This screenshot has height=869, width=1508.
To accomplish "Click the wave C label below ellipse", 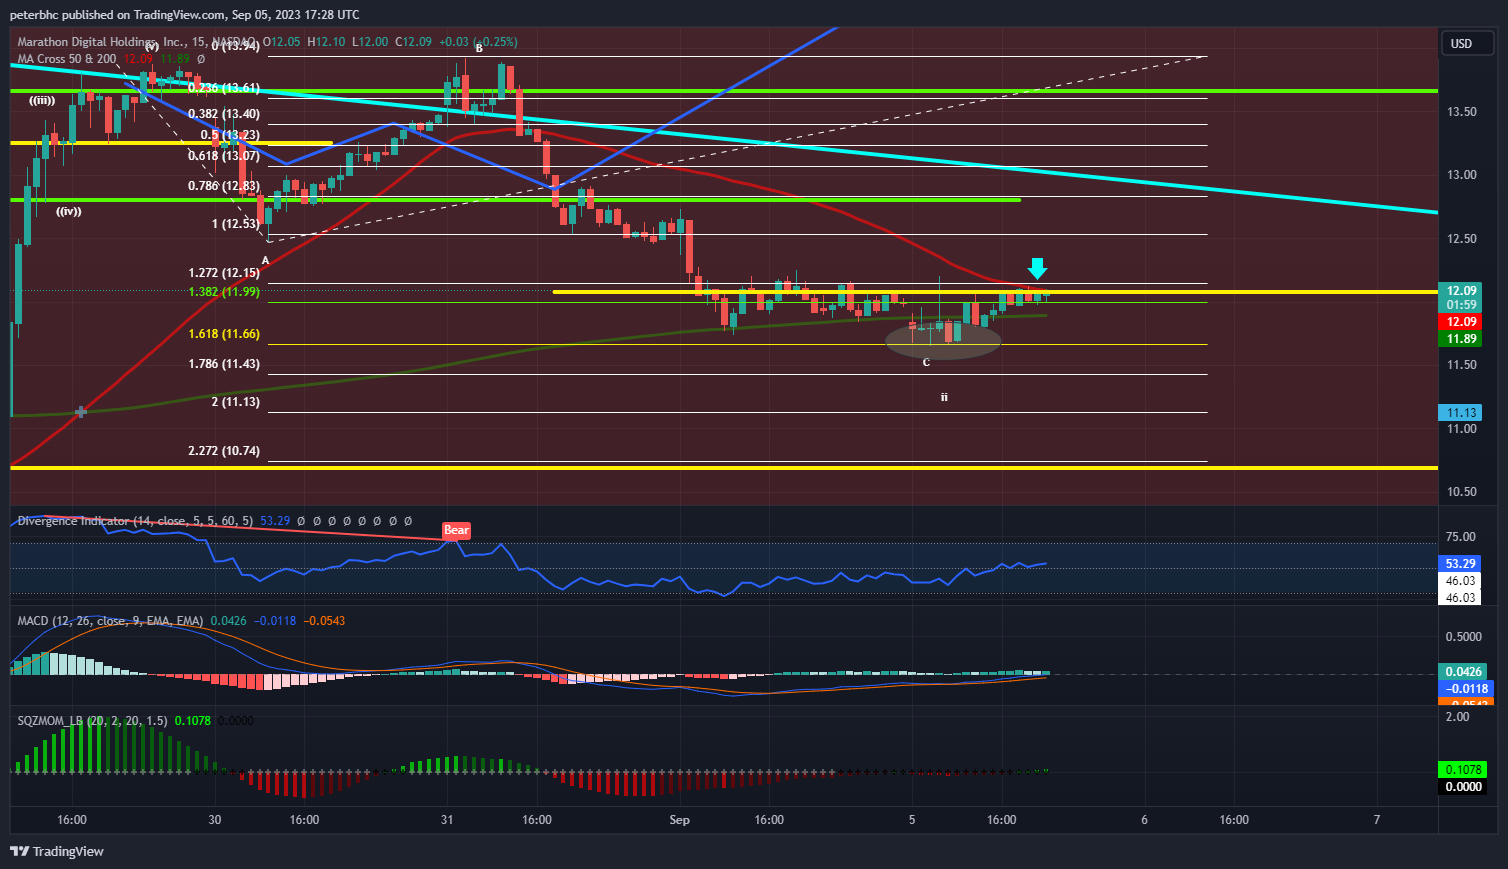I will tap(926, 362).
